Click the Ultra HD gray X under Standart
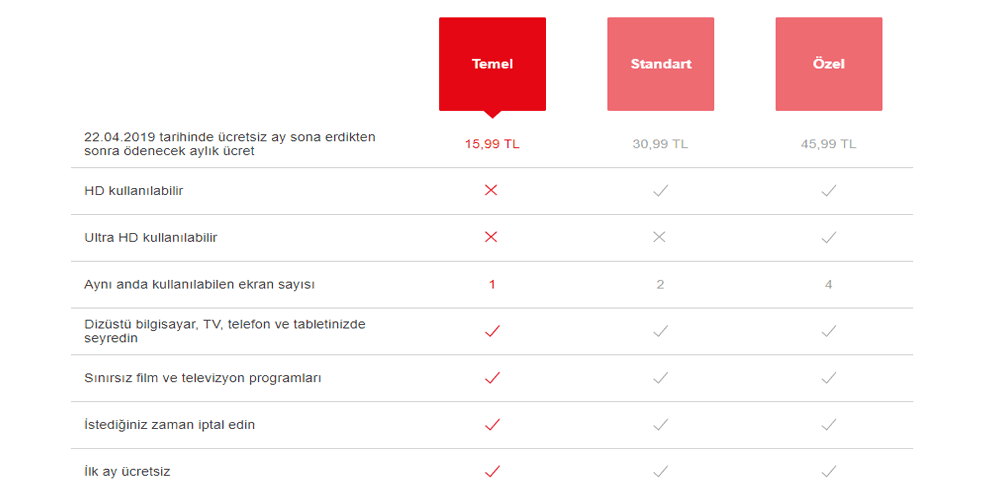This screenshot has height=500, width=1000. coord(660,237)
